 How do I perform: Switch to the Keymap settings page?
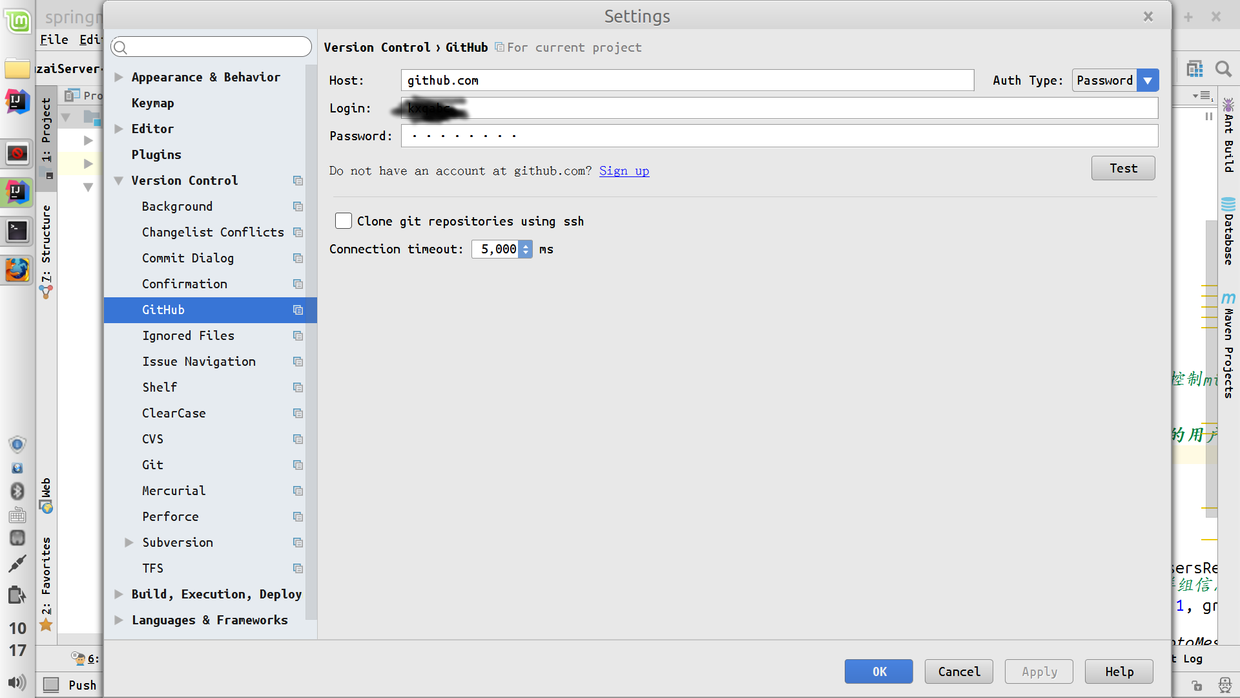152,102
